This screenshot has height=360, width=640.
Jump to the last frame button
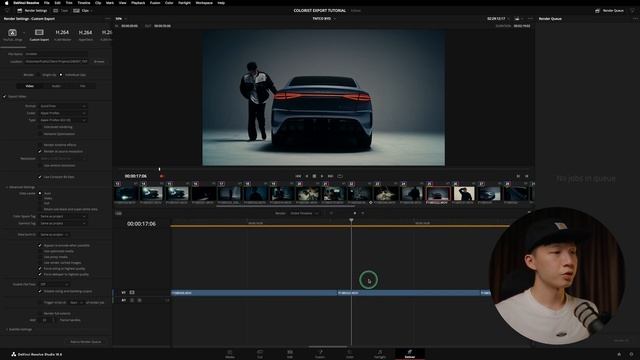pos(331,176)
